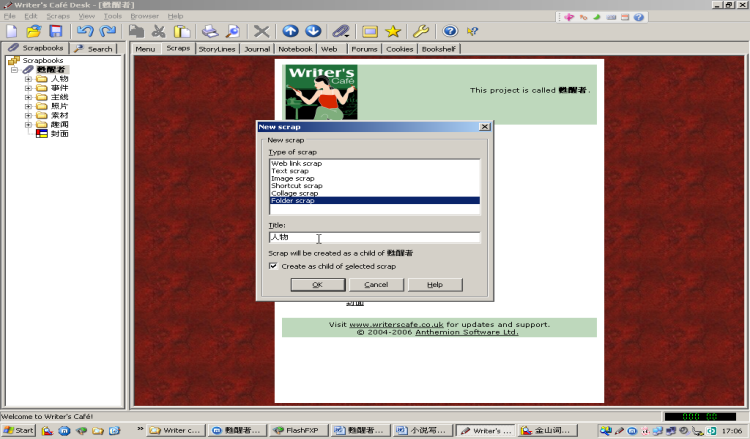Viewport: 750px width, 439px height.
Task: Click the blue question icon in floating toolbar
Action: click(639, 17)
